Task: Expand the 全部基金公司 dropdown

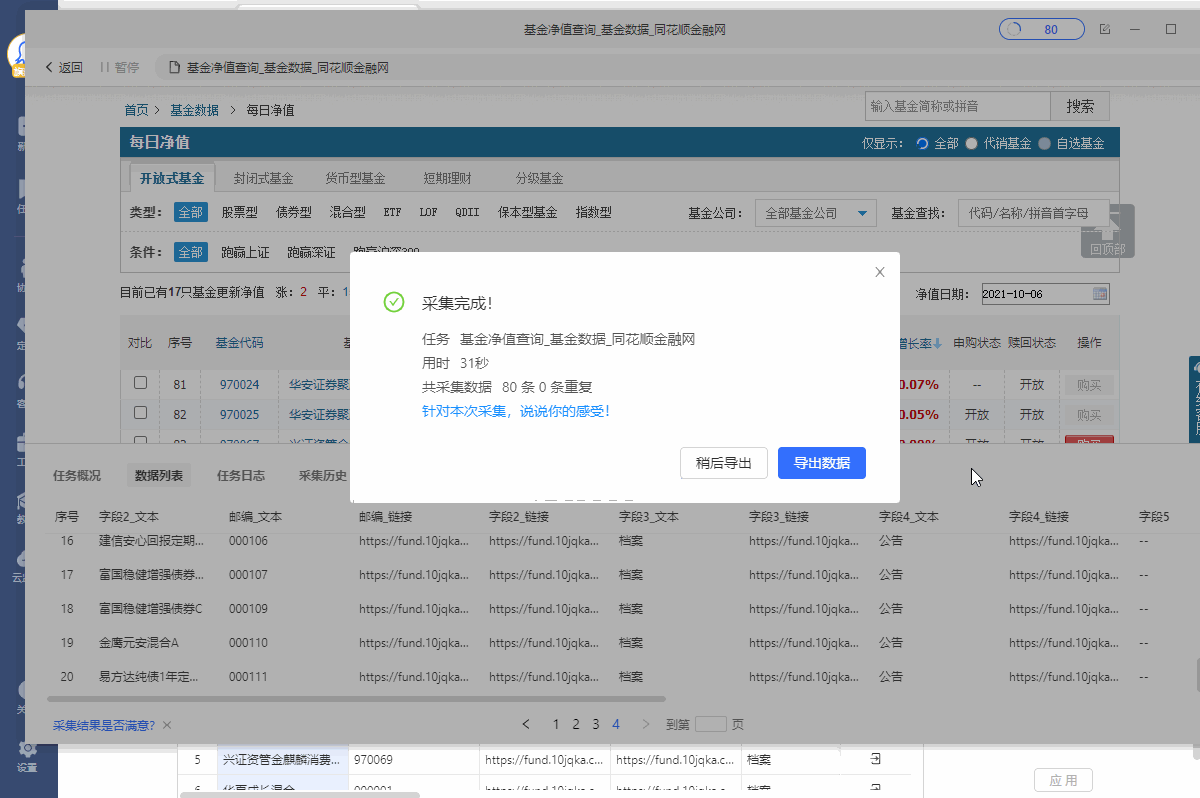Action: tap(815, 213)
